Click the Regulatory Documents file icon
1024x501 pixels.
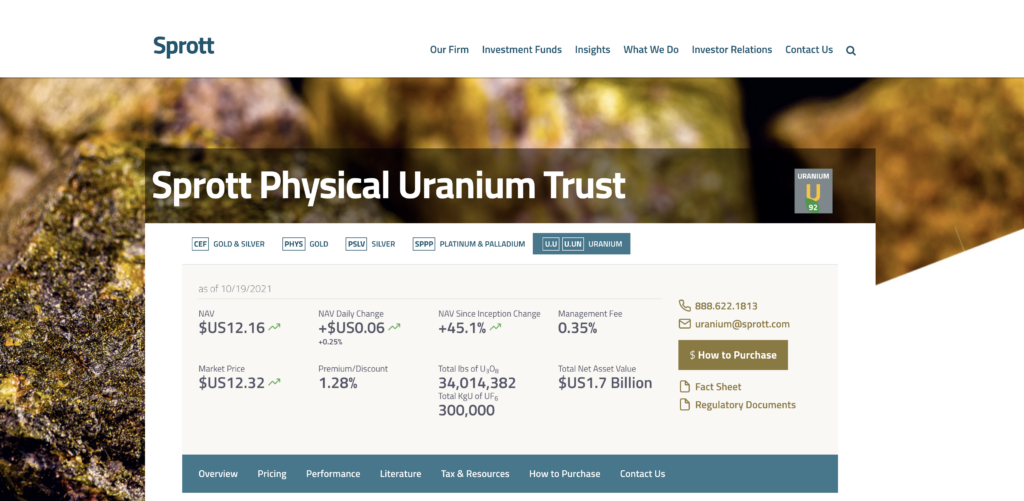685,405
